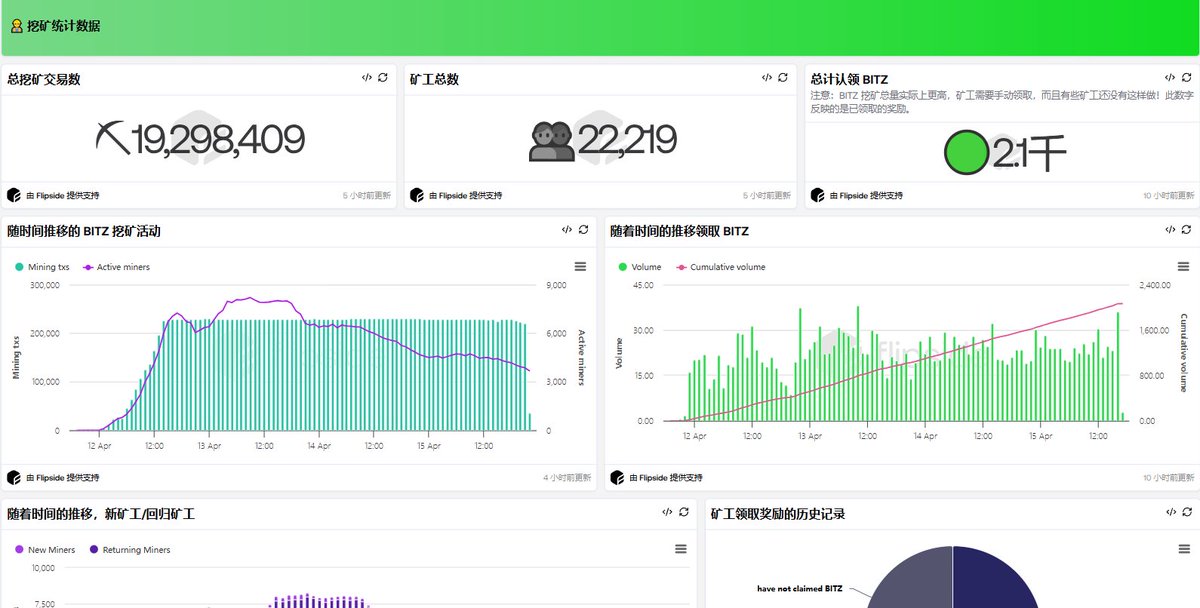Refresh the 矿工总数 card
The height and width of the screenshot is (608, 1200).
coord(783,78)
